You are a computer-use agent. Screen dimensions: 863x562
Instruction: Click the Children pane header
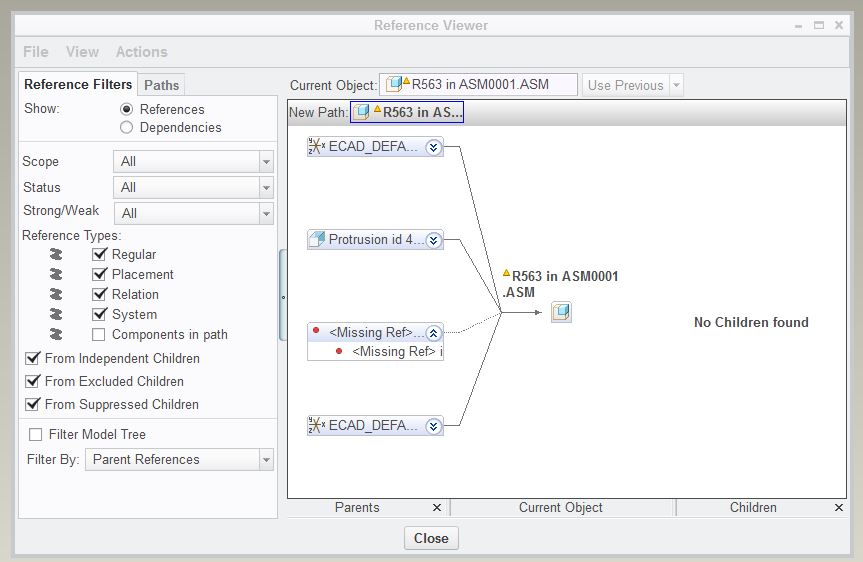[753, 508]
